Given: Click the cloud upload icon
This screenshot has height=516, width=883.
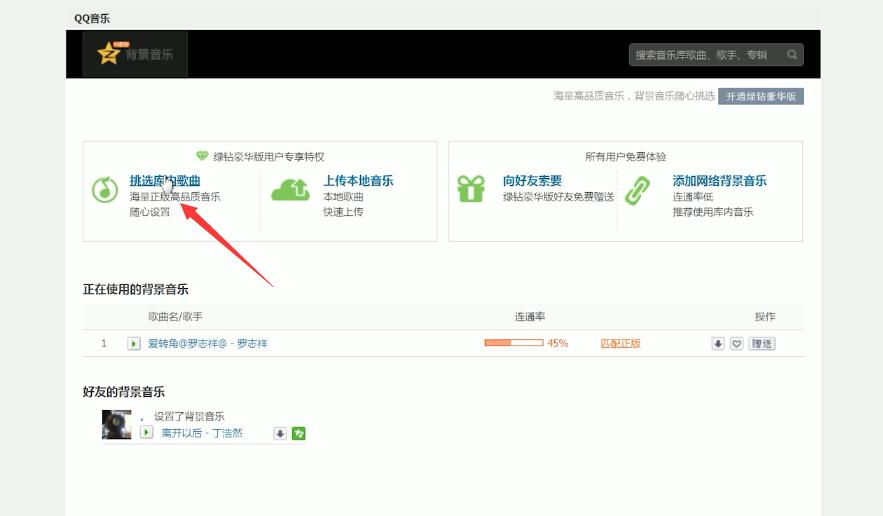Looking at the screenshot, I should click(290, 189).
